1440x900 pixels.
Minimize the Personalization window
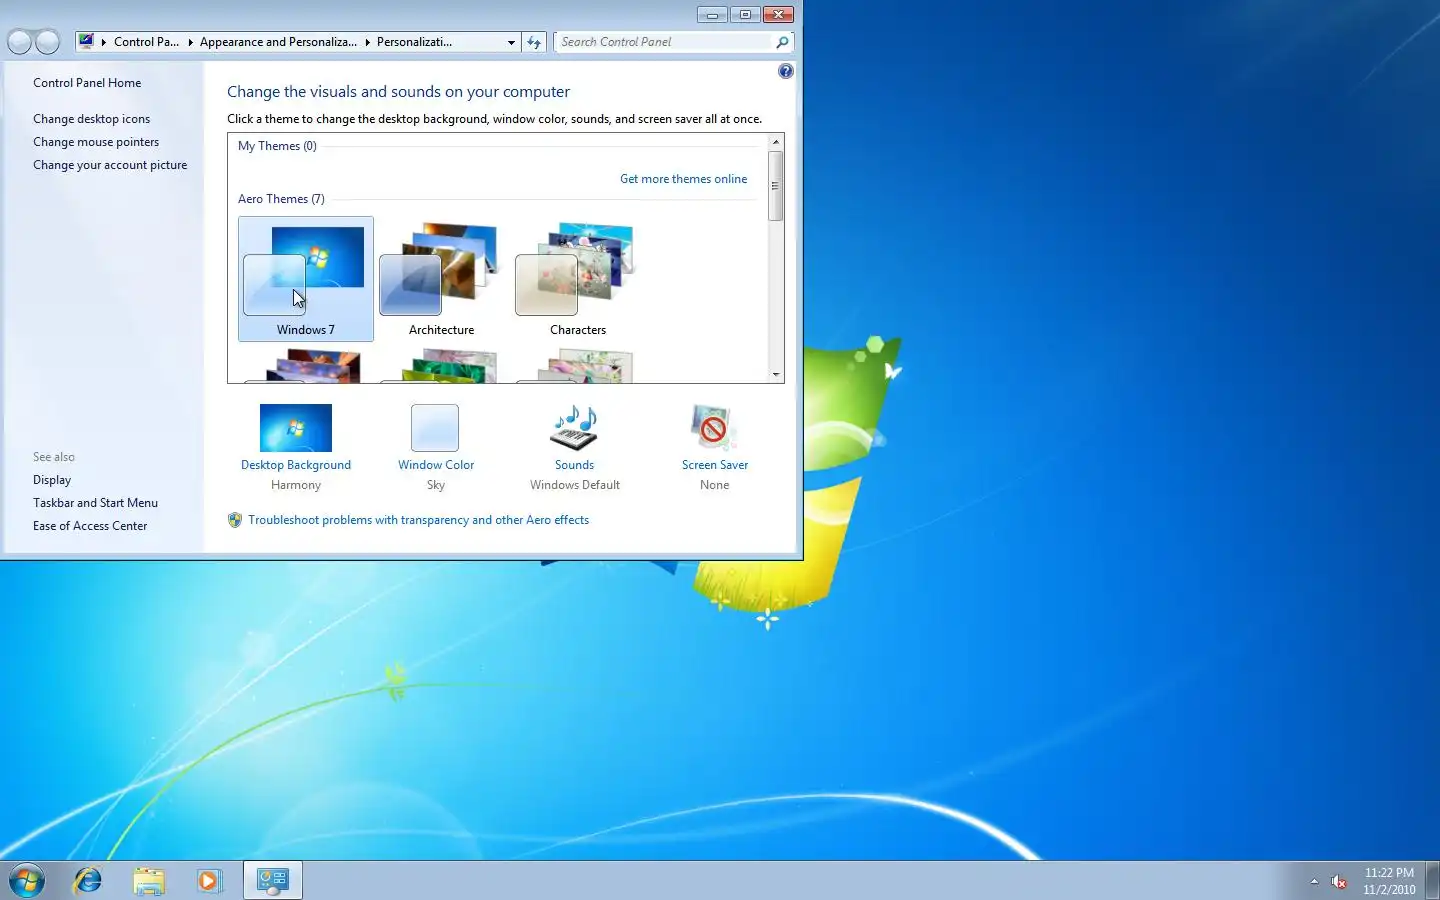[712, 14]
